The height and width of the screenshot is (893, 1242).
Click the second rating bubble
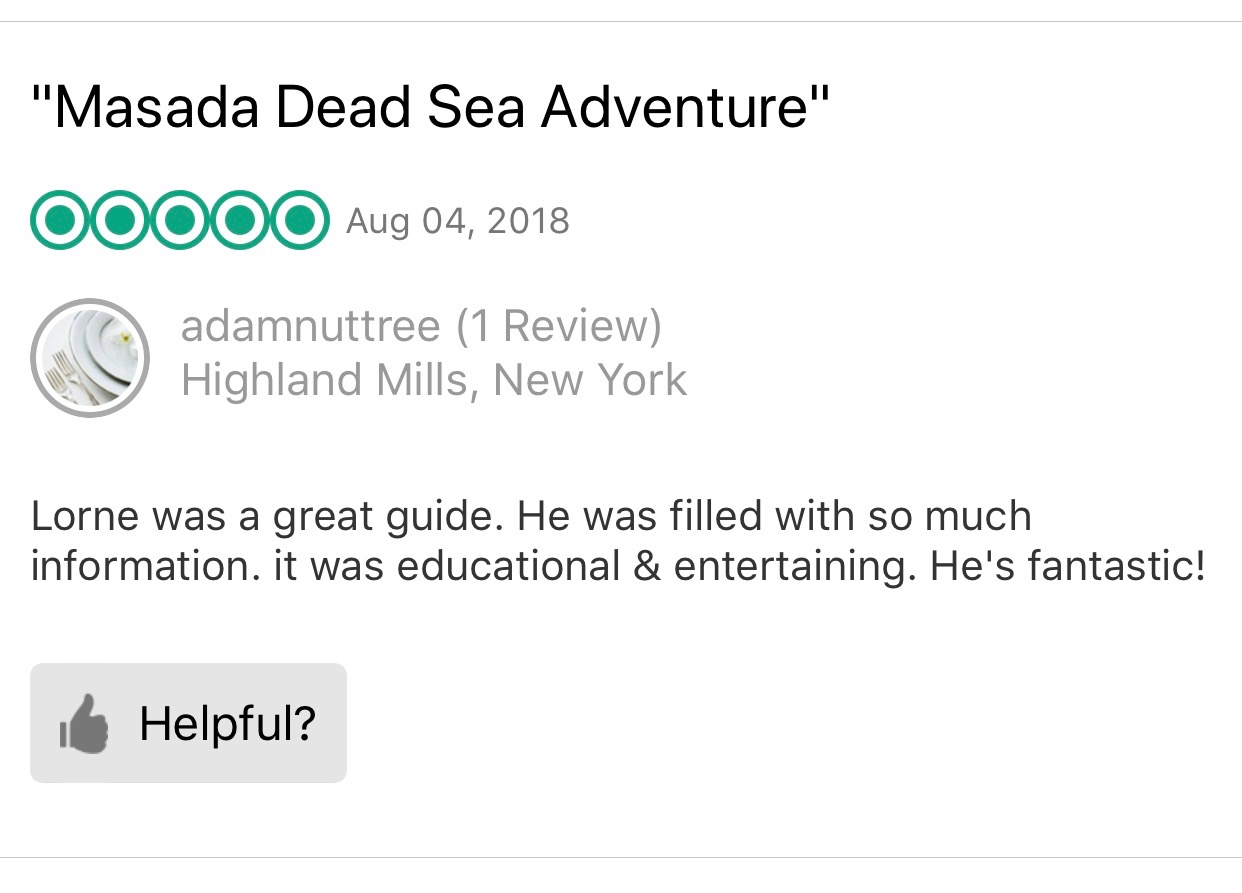120,219
